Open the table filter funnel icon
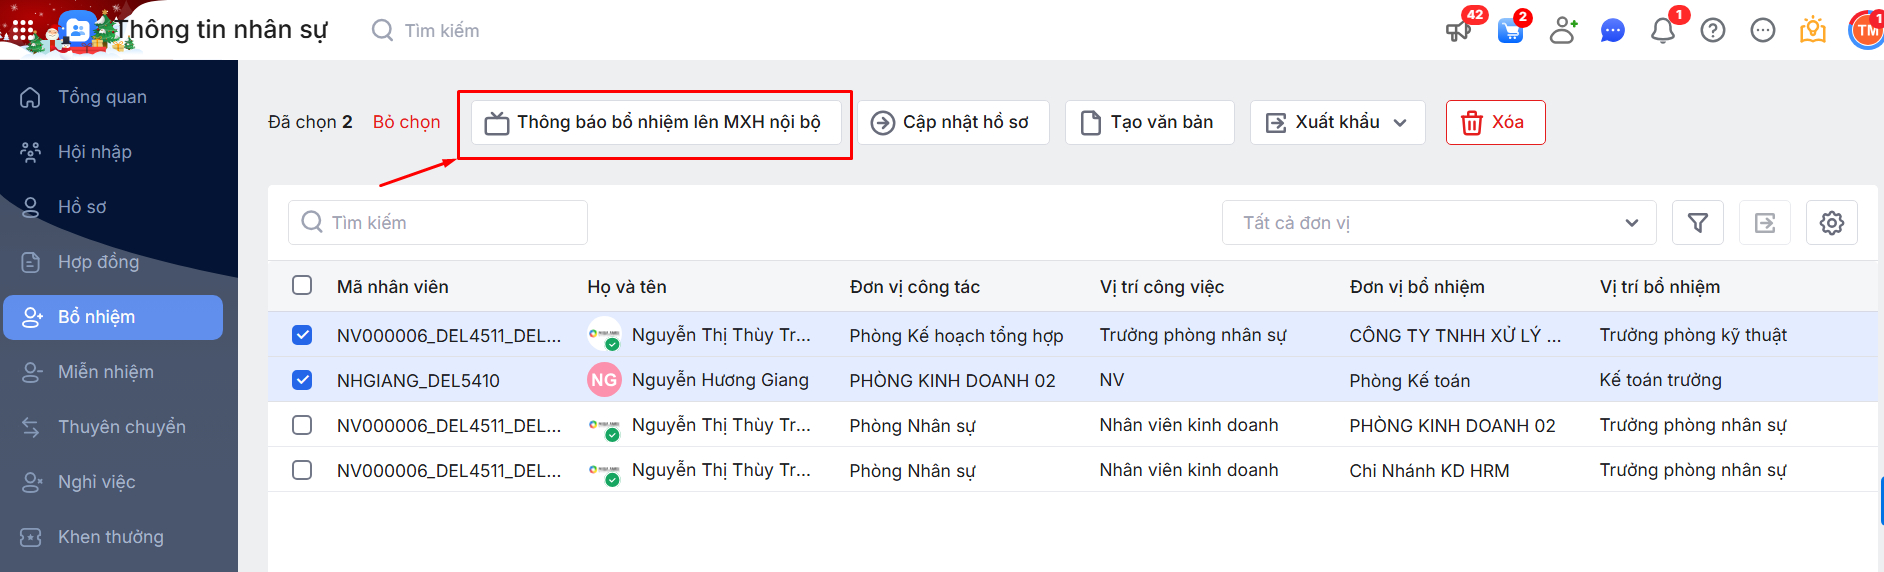 [x=1697, y=223]
